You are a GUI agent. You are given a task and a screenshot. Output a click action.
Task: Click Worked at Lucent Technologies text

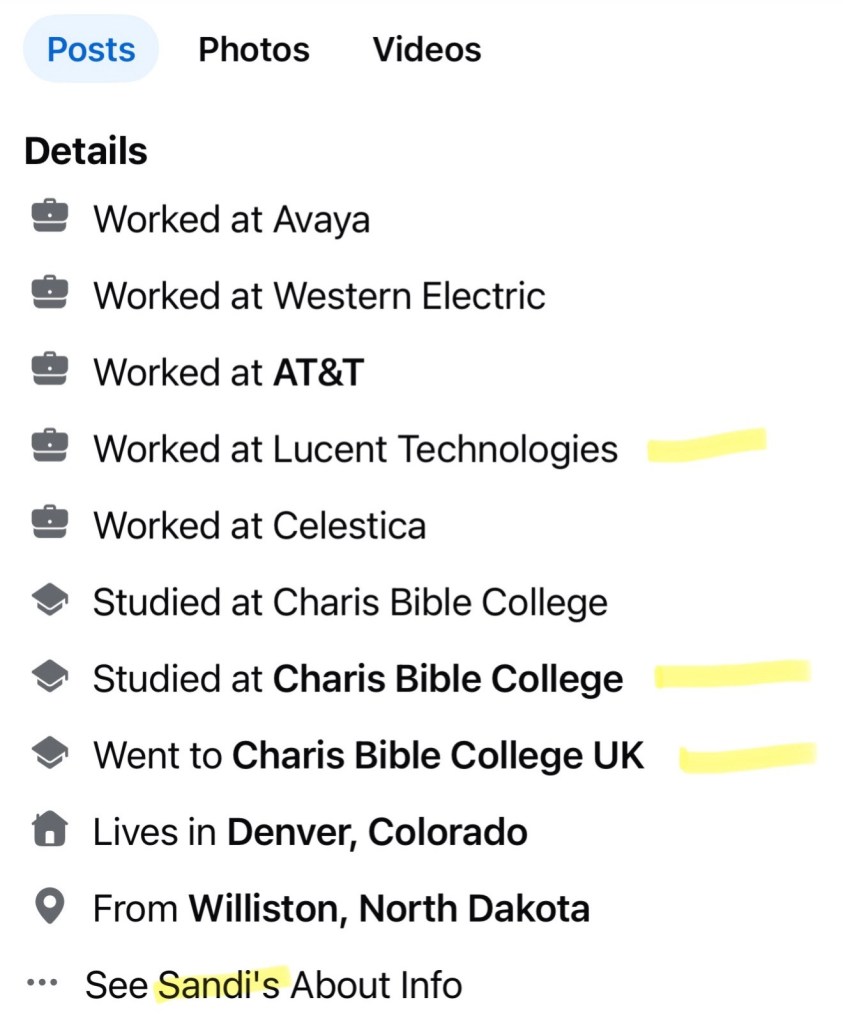coord(355,449)
